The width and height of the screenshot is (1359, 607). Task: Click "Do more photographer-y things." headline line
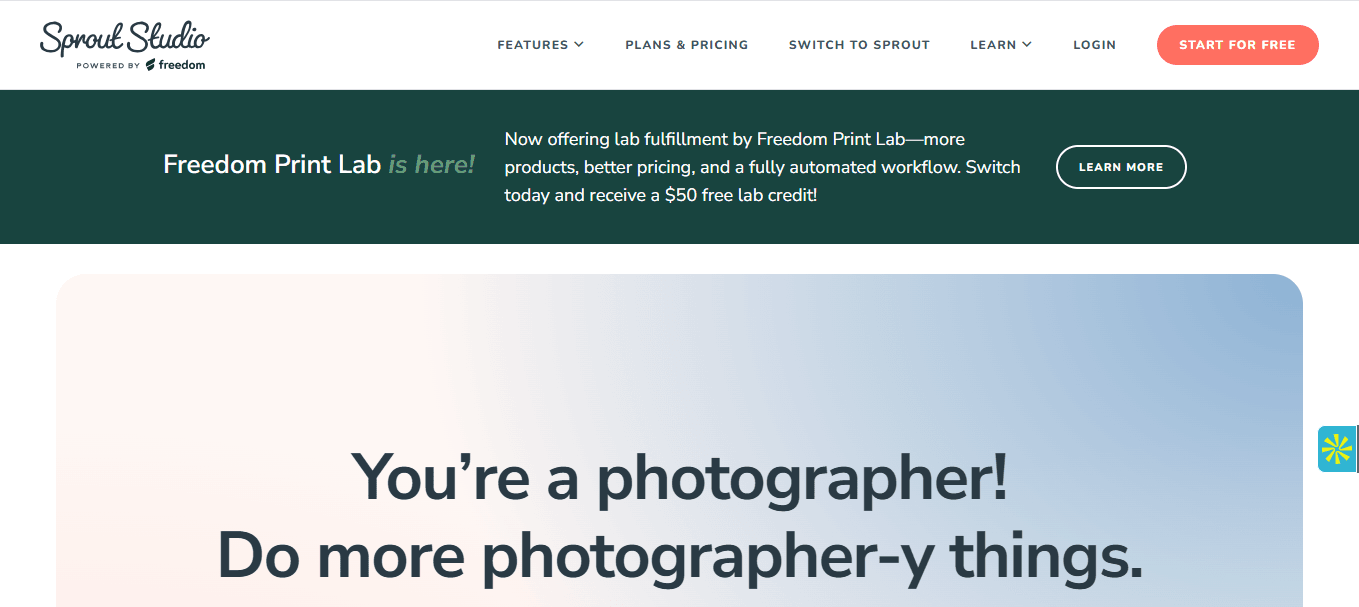click(x=679, y=555)
